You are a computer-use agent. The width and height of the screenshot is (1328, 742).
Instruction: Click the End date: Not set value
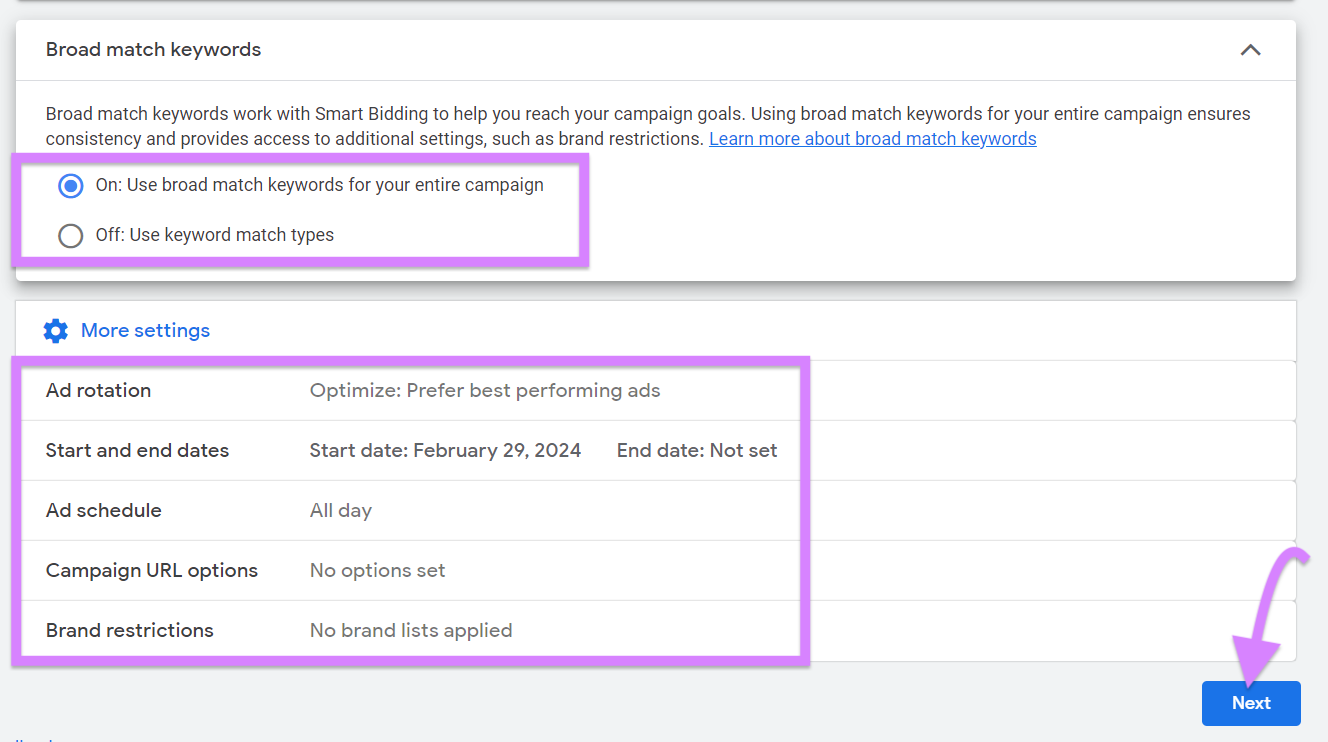697,450
